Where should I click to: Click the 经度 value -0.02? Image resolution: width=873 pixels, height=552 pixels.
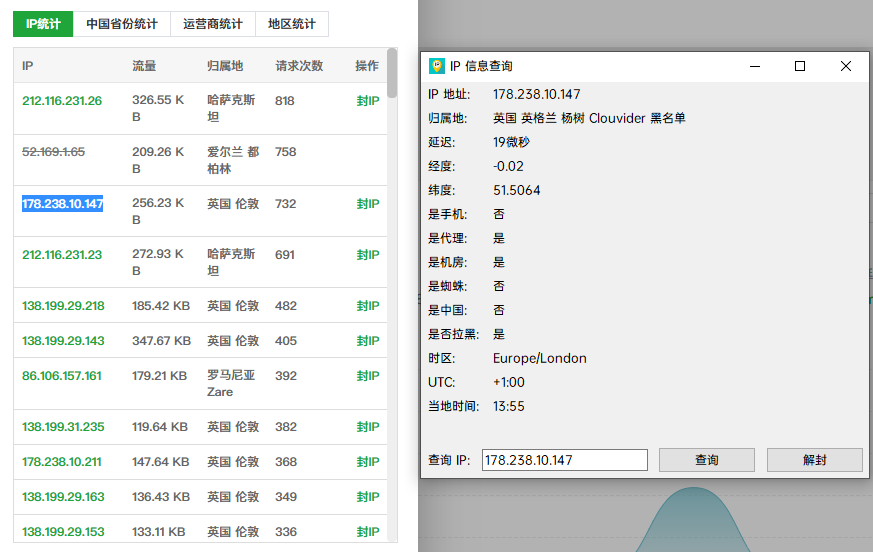pyautogui.click(x=508, y=166)
